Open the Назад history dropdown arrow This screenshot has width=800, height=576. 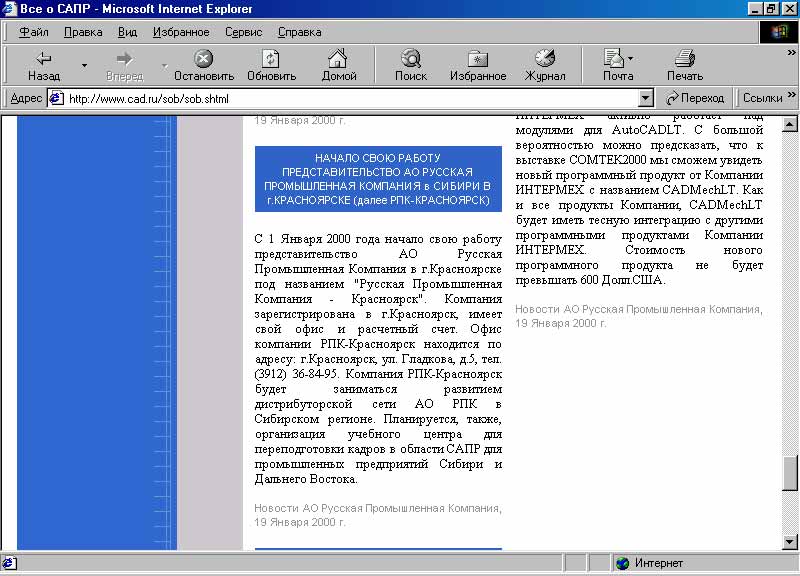pyautogui.click(x=84, y=65)
